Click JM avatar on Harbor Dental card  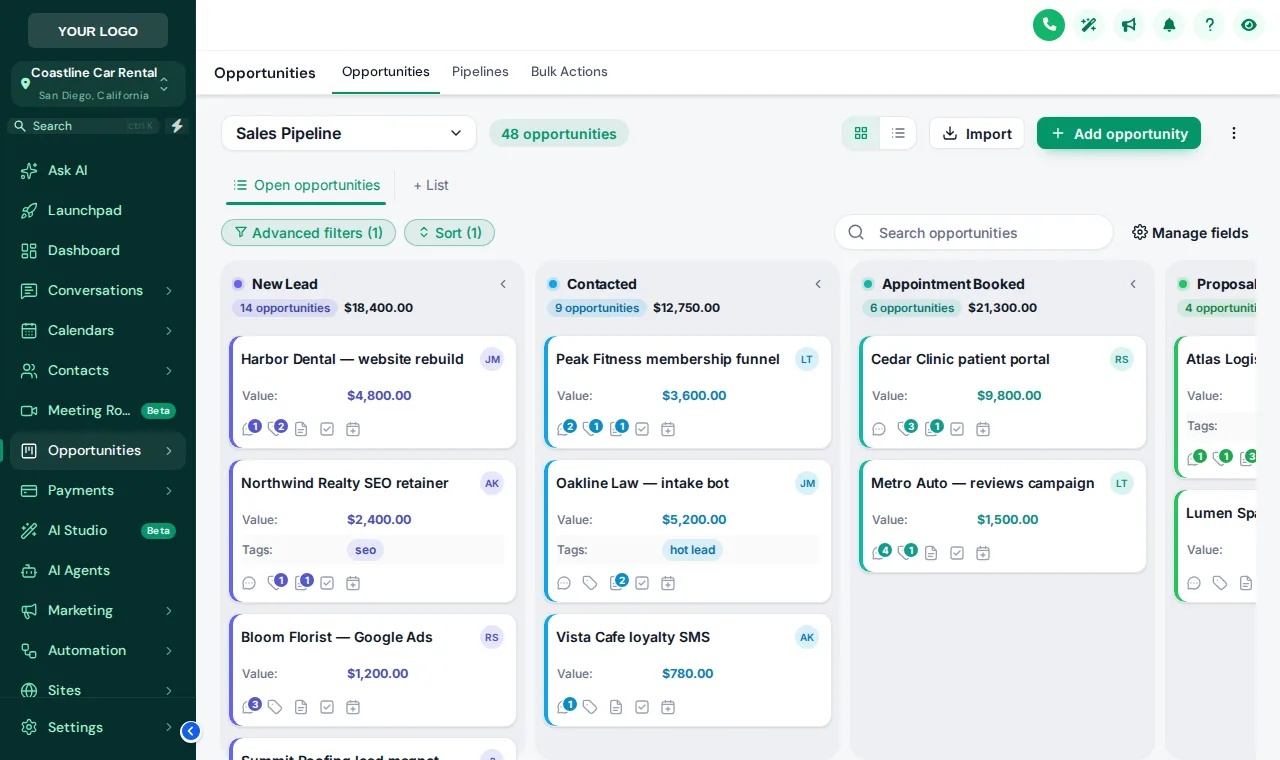(x=492, y=359)
